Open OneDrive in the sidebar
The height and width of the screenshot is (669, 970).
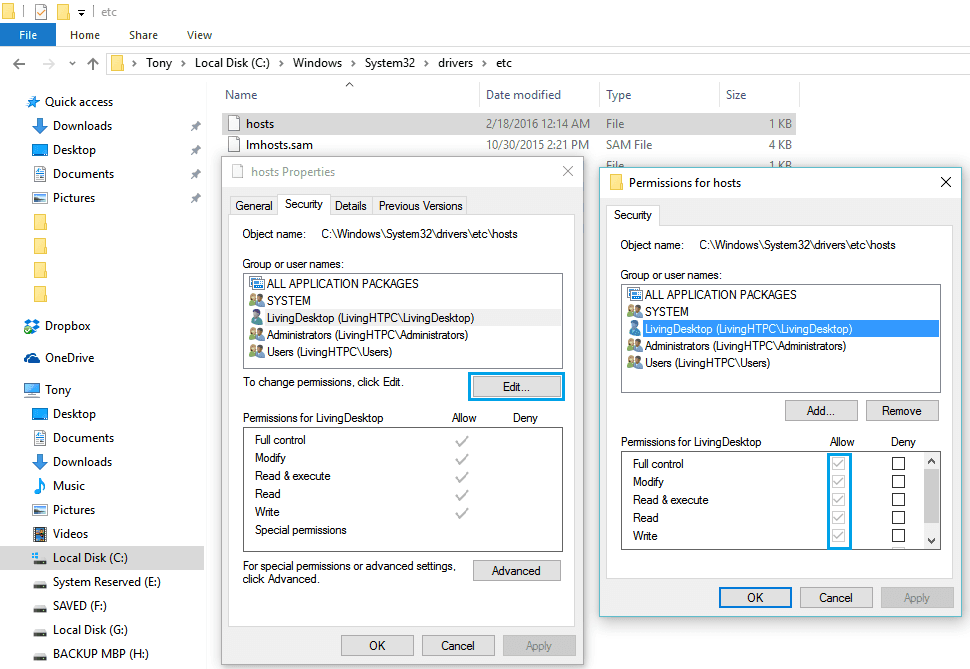(x=69, y=358)
